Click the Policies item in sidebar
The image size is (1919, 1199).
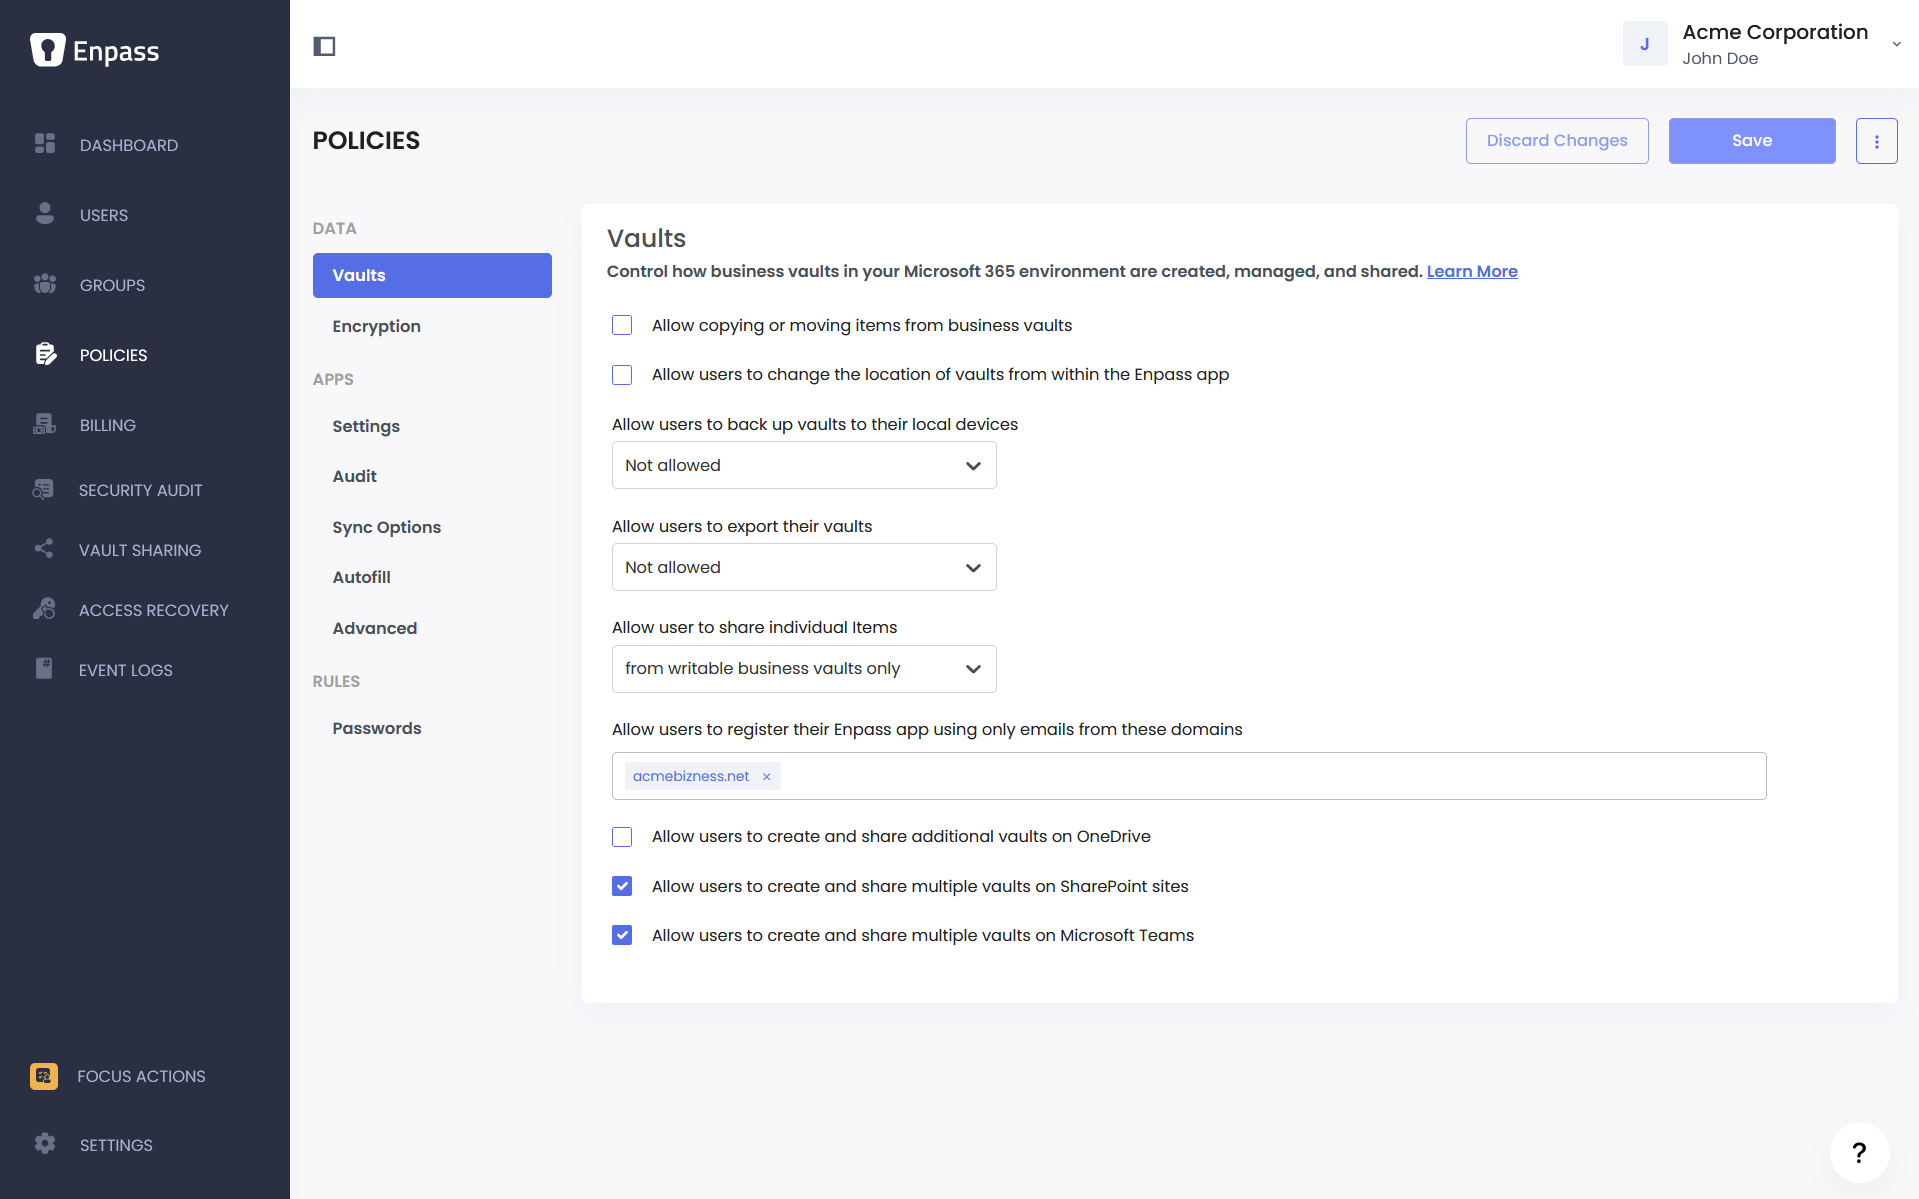(113, 355)
